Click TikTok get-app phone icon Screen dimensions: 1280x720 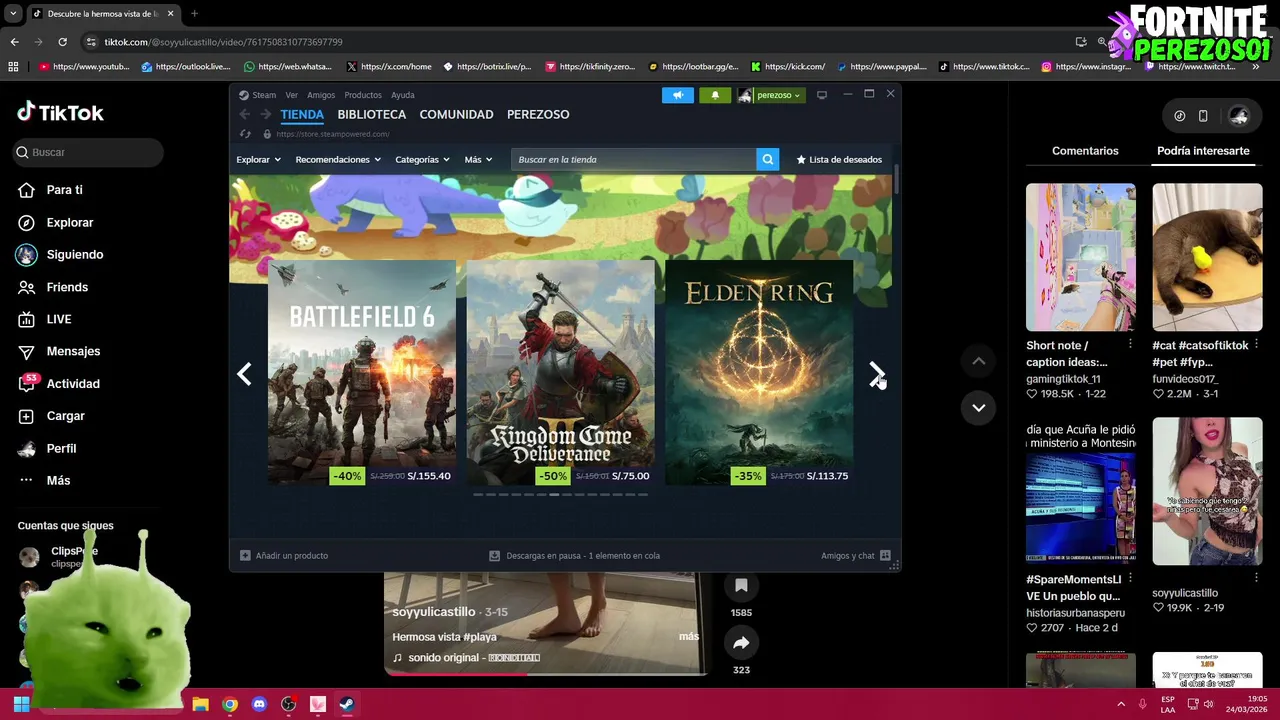[x=1203, y=116]
